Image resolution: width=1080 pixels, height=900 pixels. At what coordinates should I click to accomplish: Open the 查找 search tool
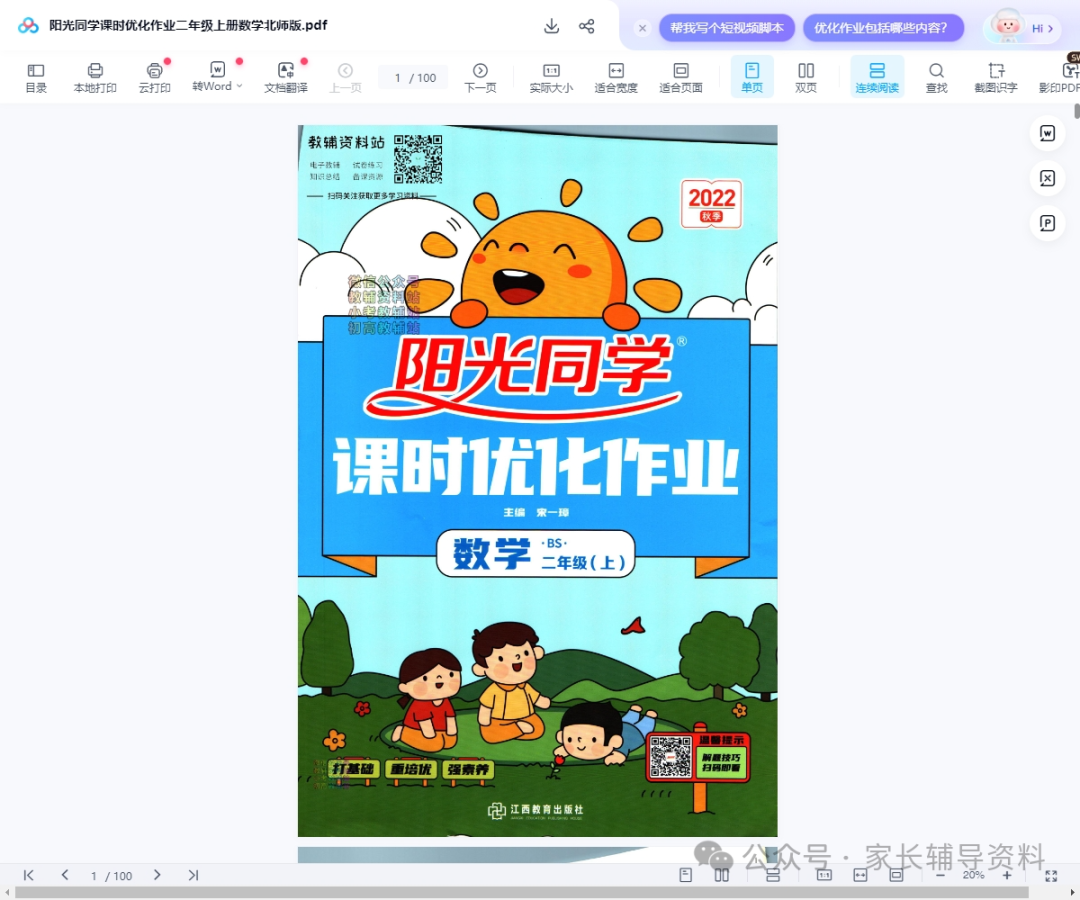(x=936, y=78)
